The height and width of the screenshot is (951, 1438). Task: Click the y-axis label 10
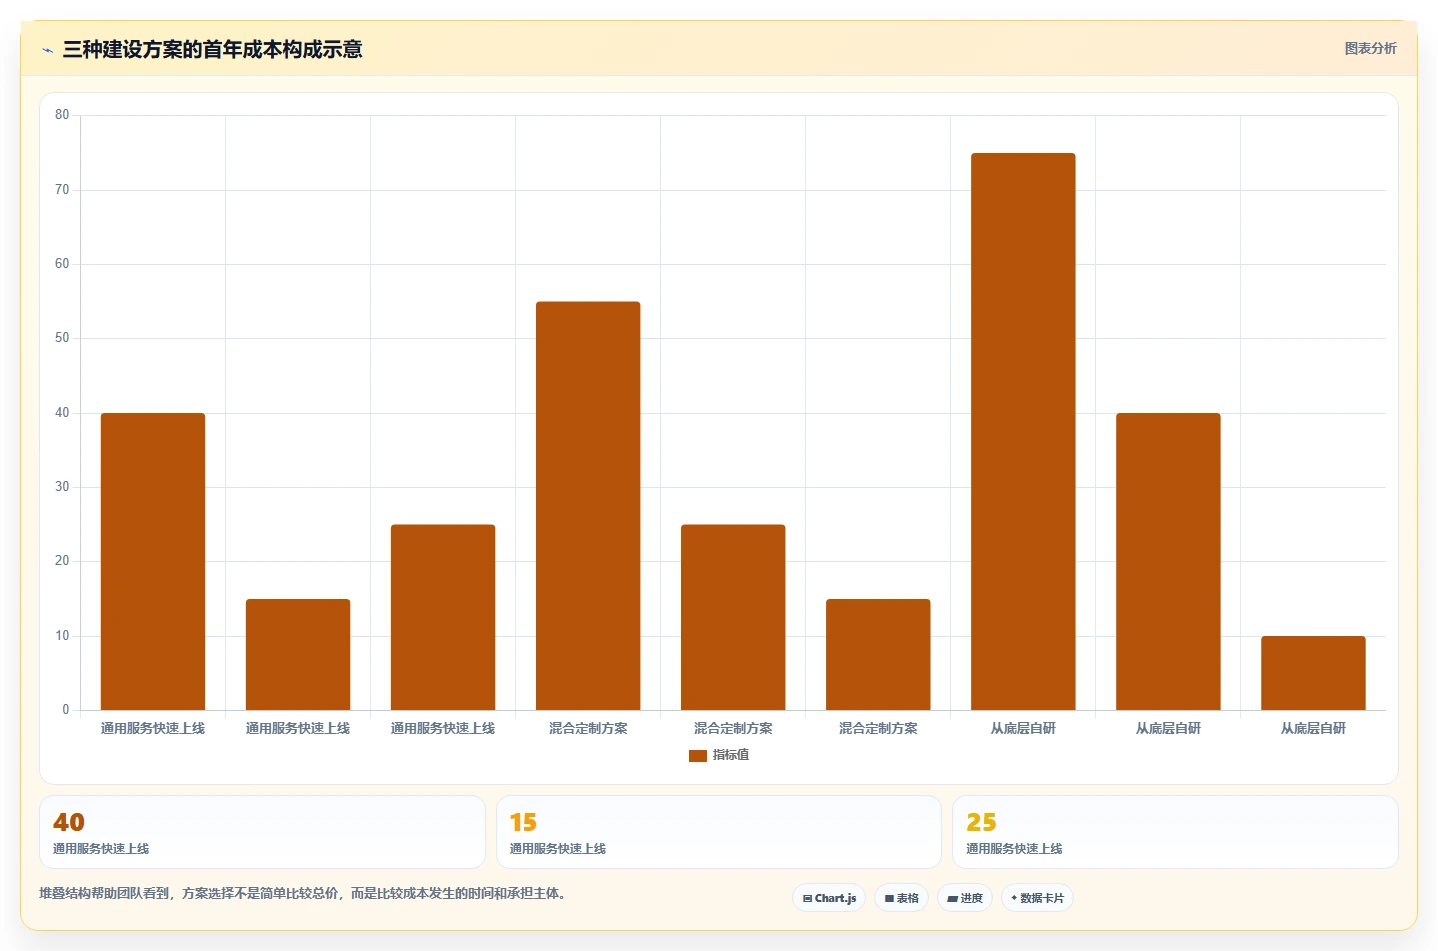coord(62,636)
